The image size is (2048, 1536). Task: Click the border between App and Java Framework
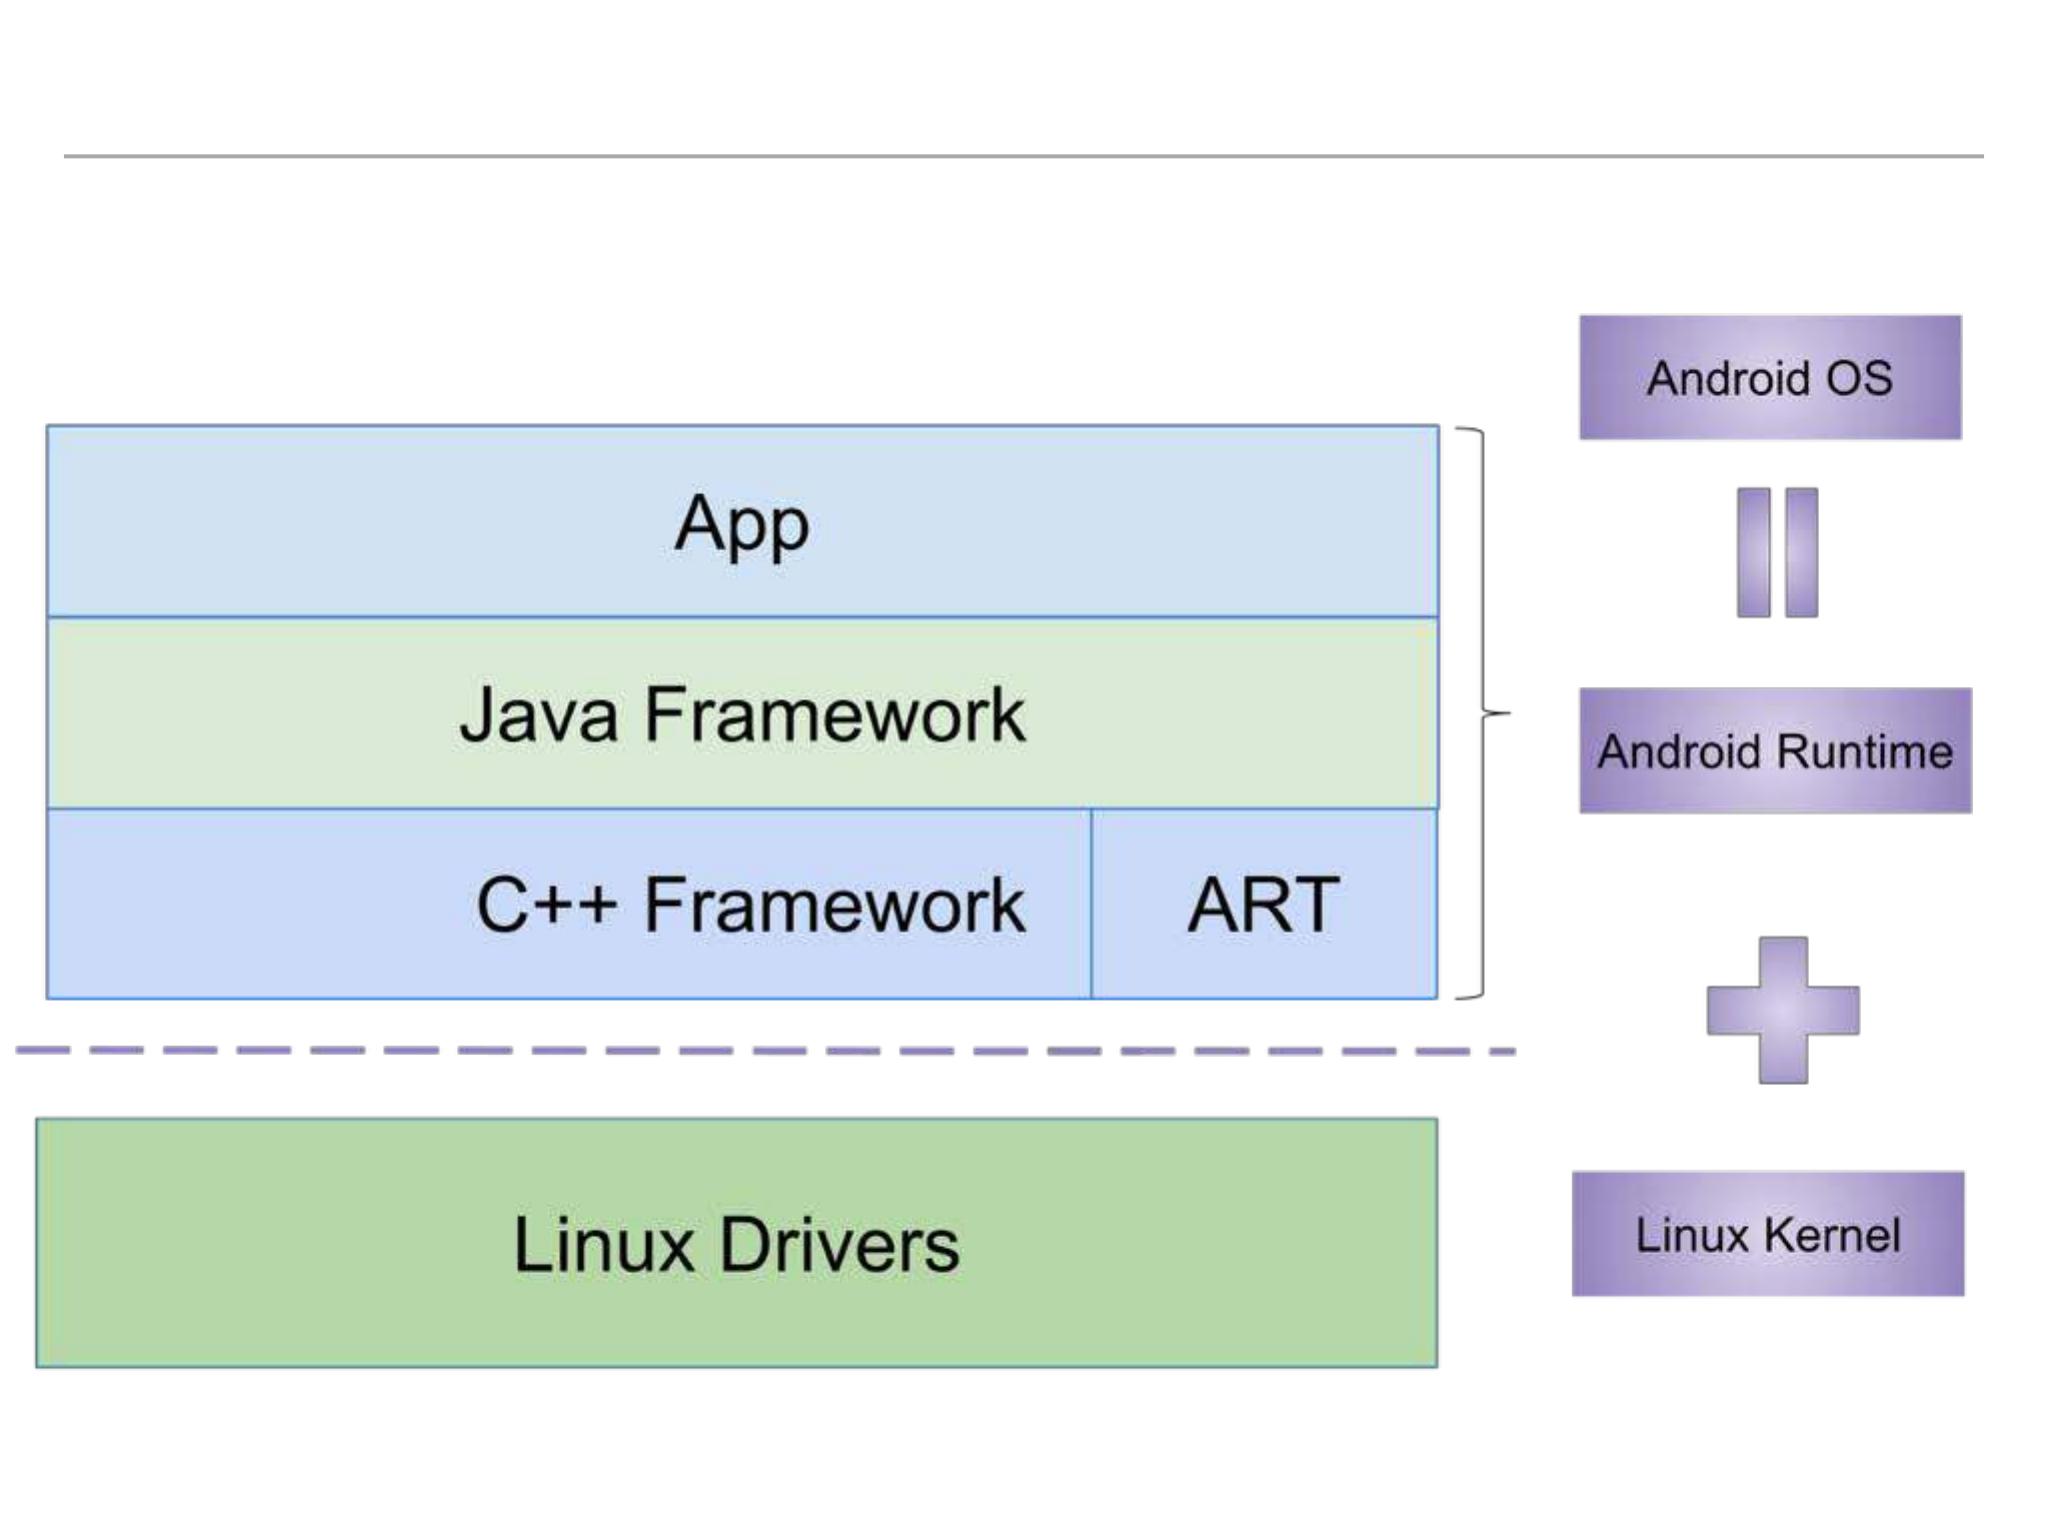[x=742, y=617]
